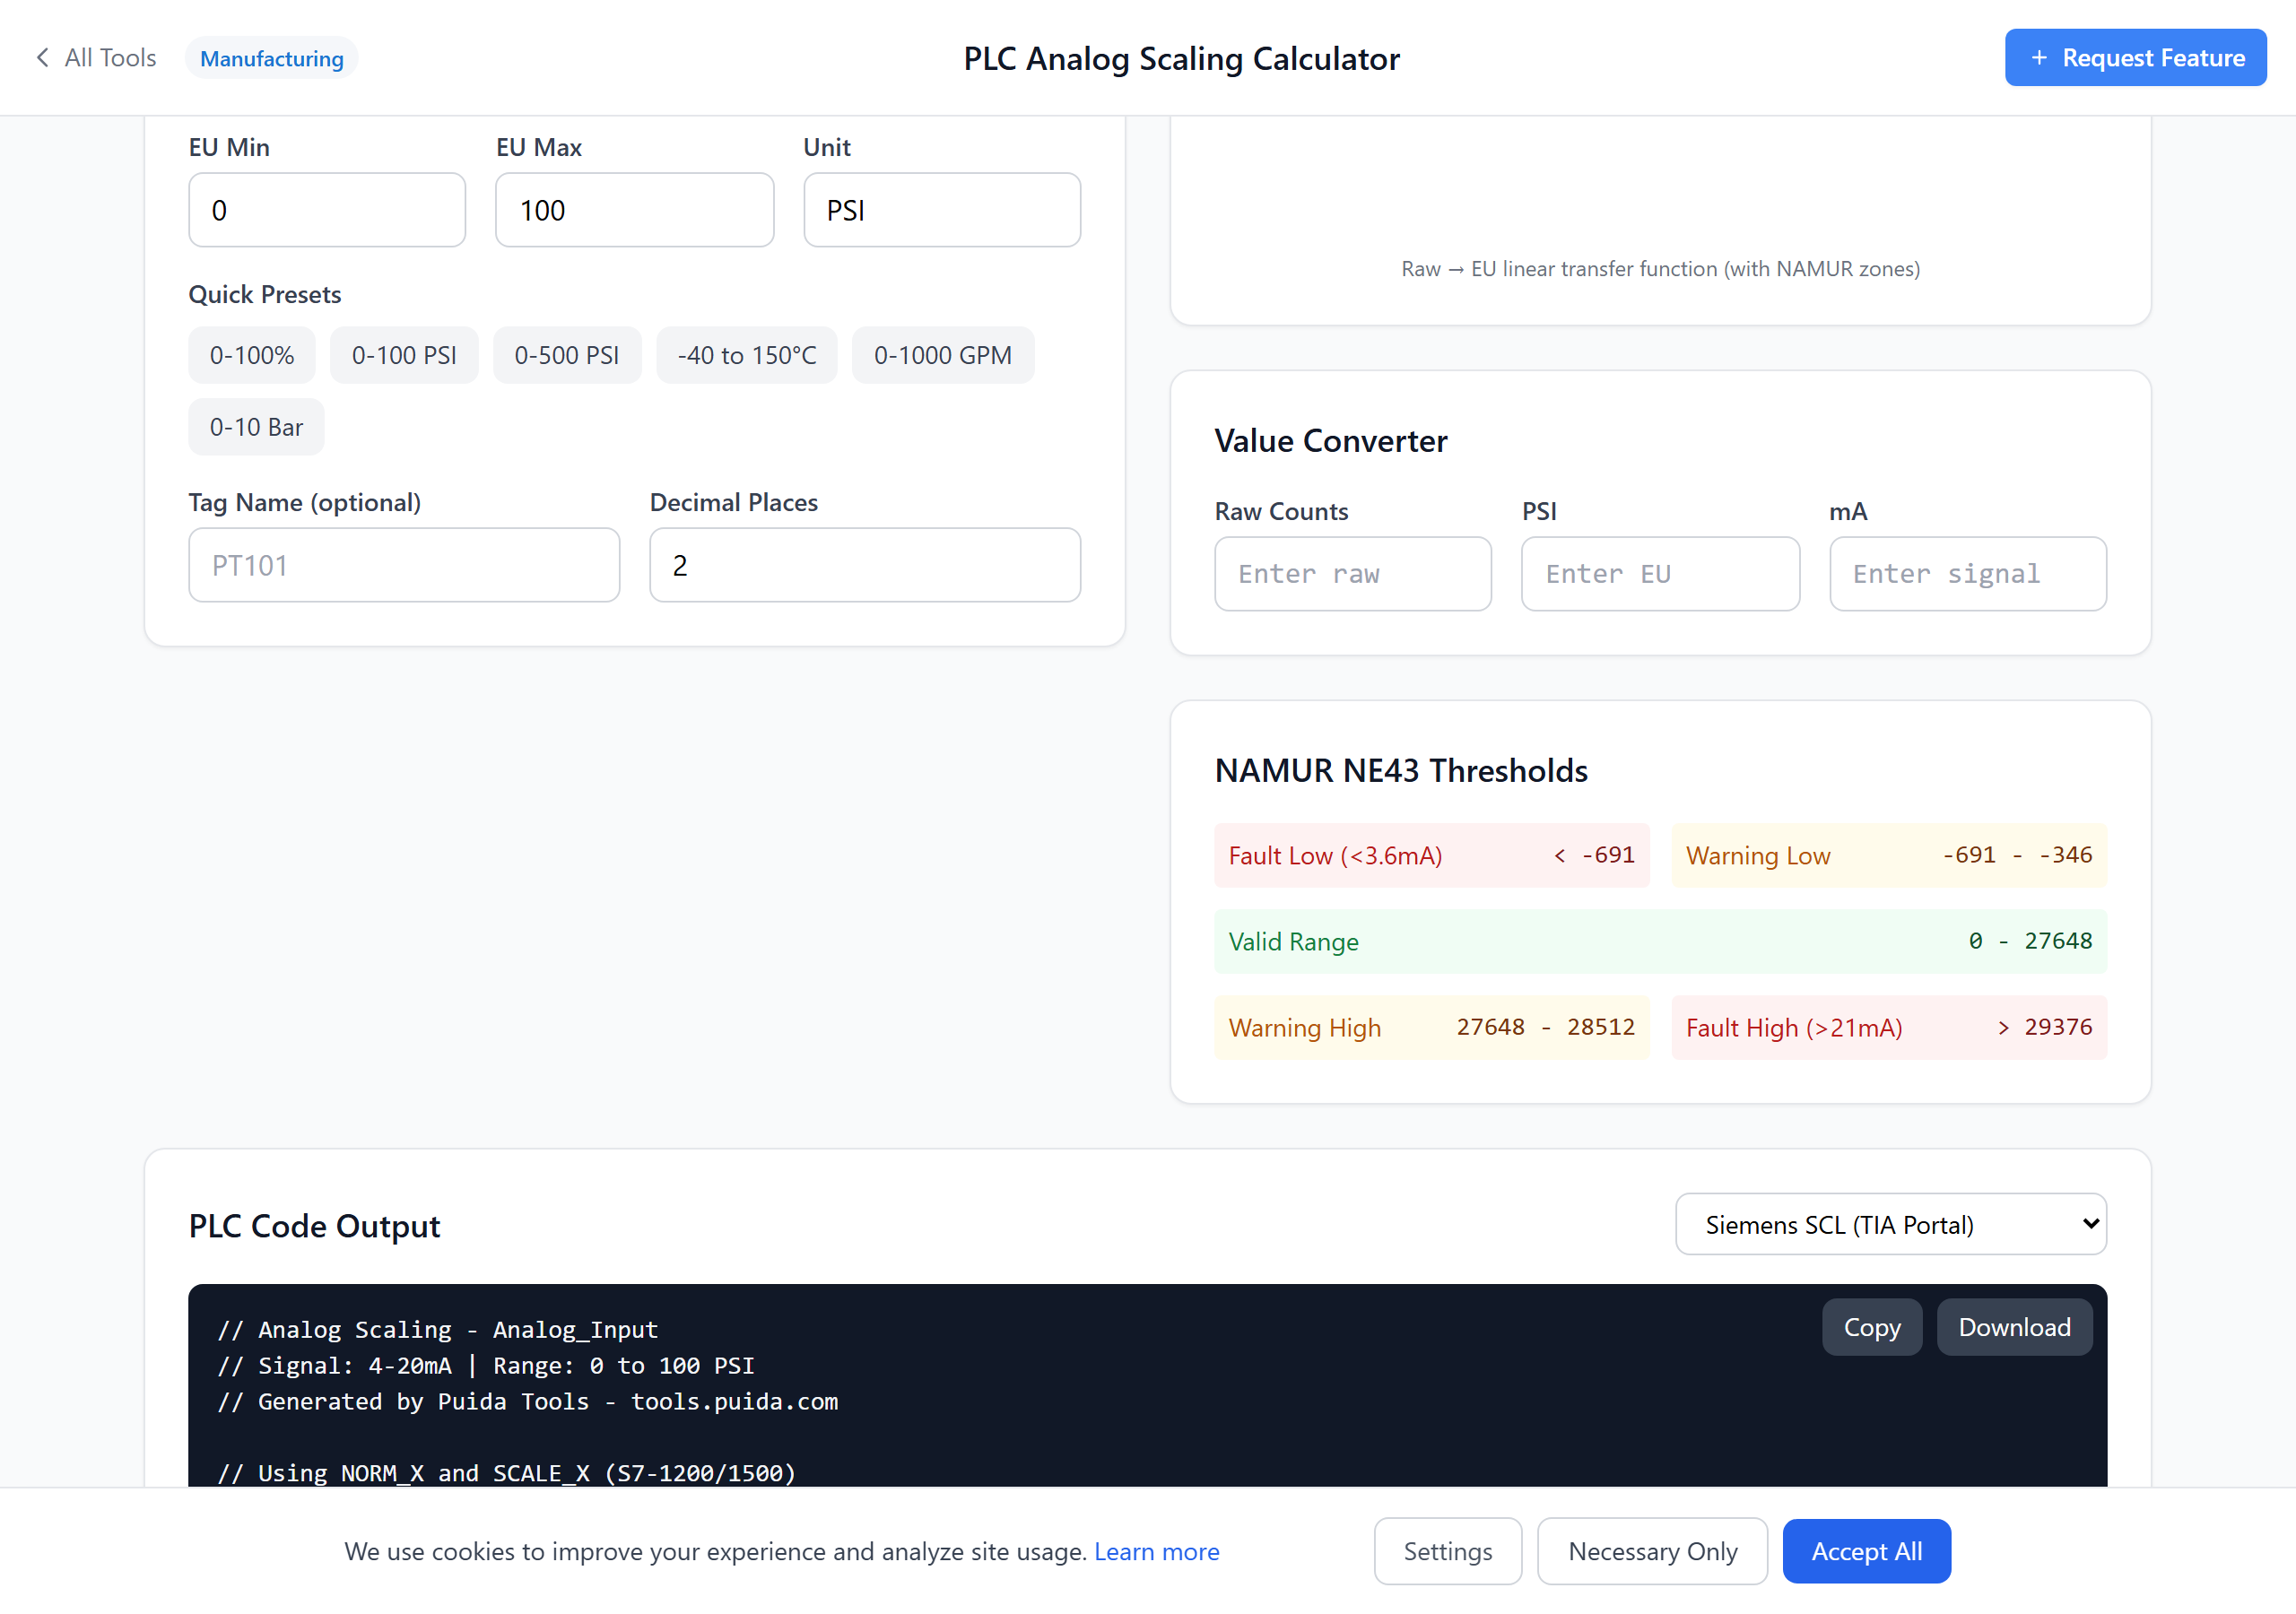Select the -40 to 150°C preset

746,355
